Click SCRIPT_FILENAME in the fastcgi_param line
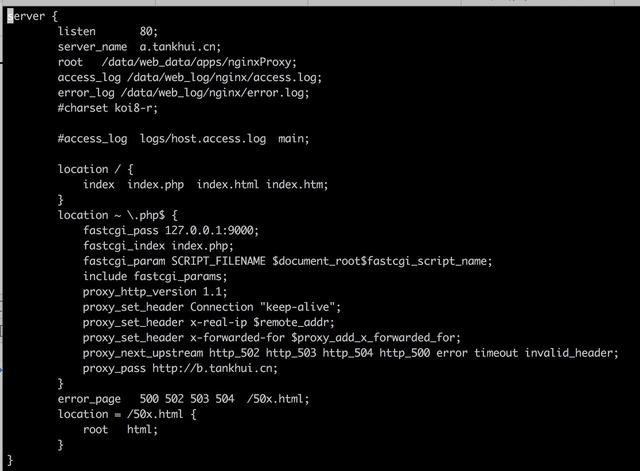 click(x=218, y=261)
